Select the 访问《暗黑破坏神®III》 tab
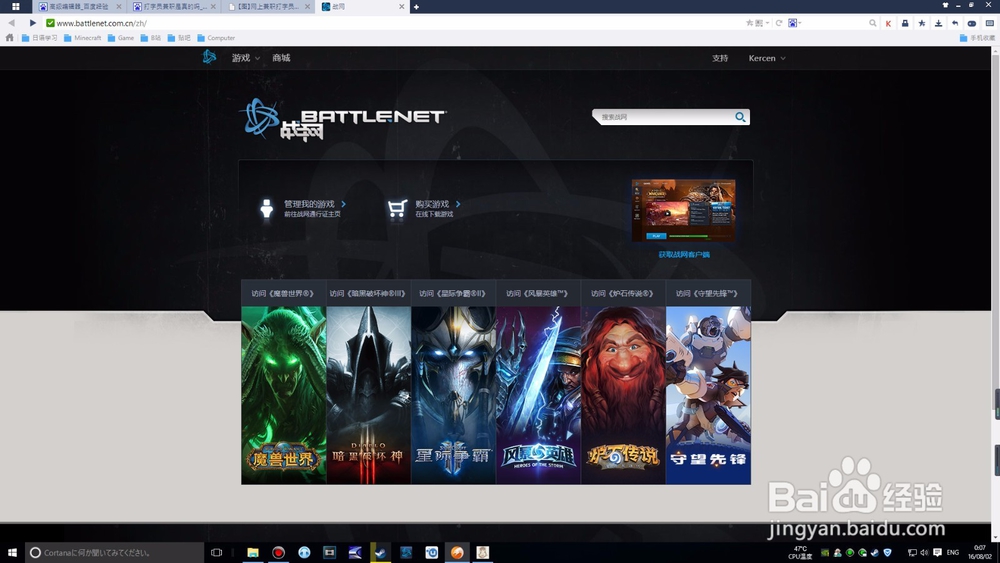Image resolution: width=1000 pixels, height=563 pixels. (368, 293)
